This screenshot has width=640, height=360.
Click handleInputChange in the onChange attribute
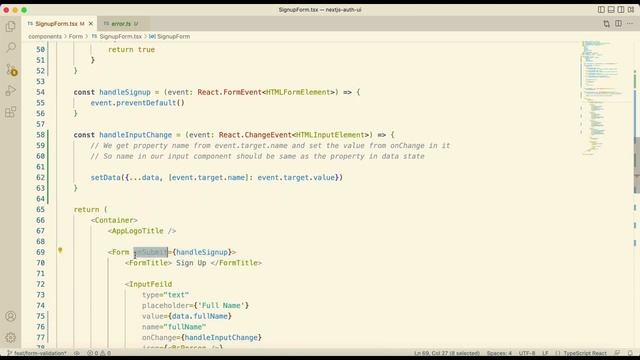221,338
